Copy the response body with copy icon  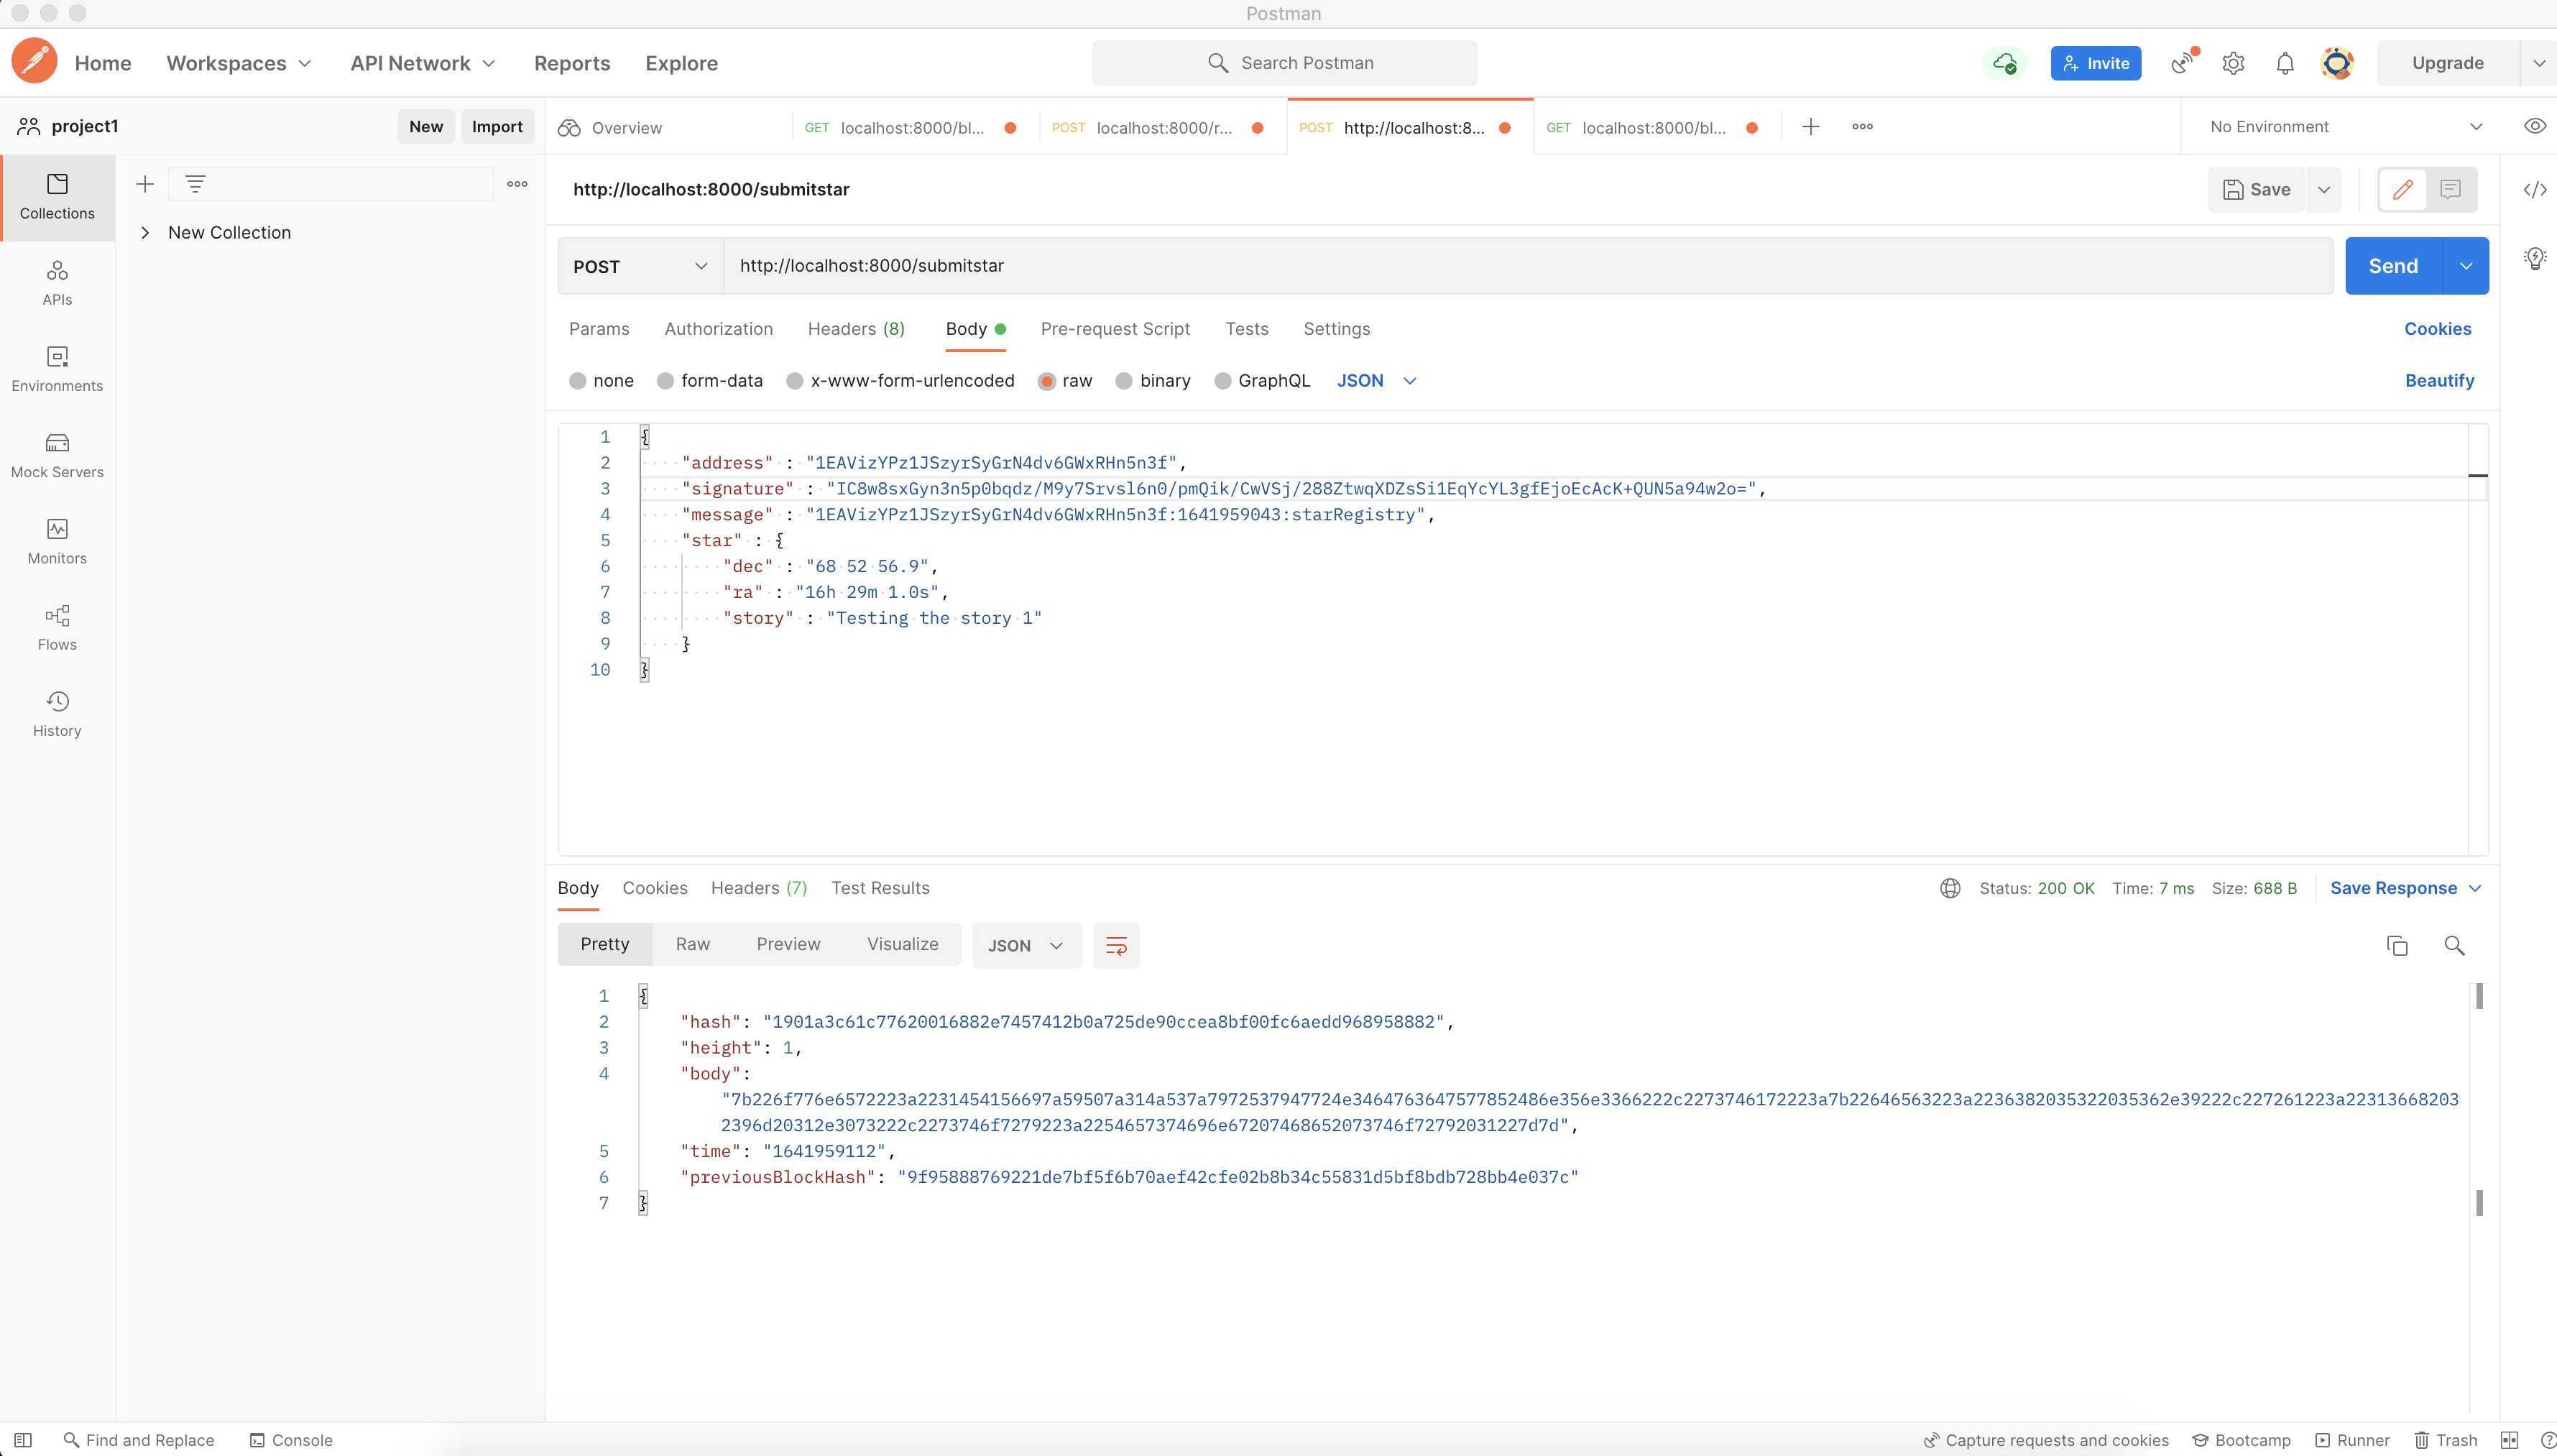(2397, 945)
